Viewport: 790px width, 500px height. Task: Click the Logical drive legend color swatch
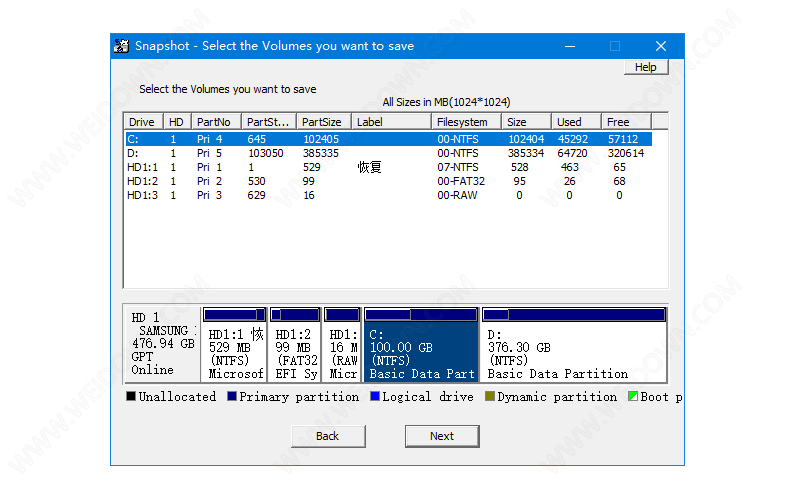375,397
